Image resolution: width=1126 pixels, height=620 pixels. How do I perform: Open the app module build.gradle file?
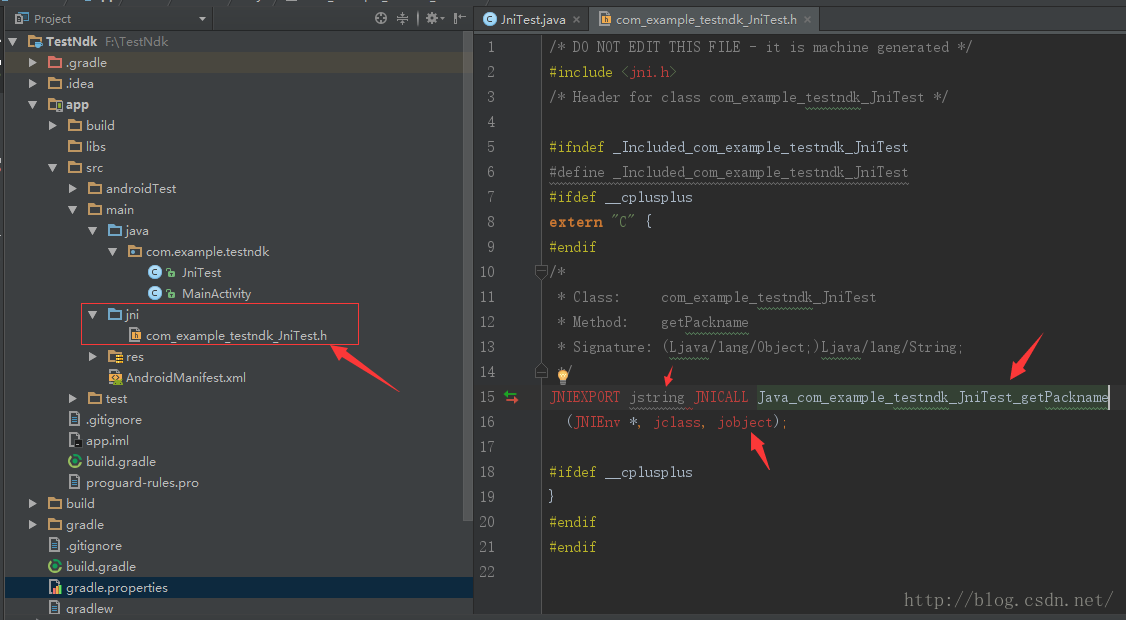(x=120, y=461)
